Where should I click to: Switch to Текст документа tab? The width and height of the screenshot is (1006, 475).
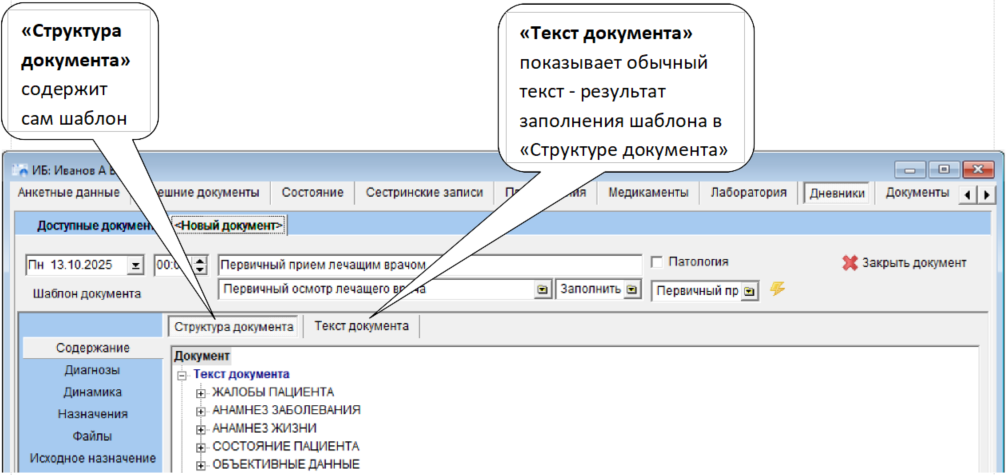pos(361,326)
